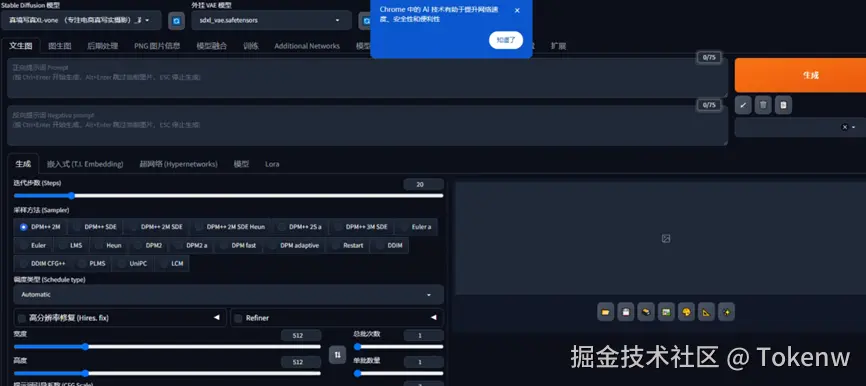Click the width value field 512
Viewport: 866px width, 386px height.
[300, 335]
